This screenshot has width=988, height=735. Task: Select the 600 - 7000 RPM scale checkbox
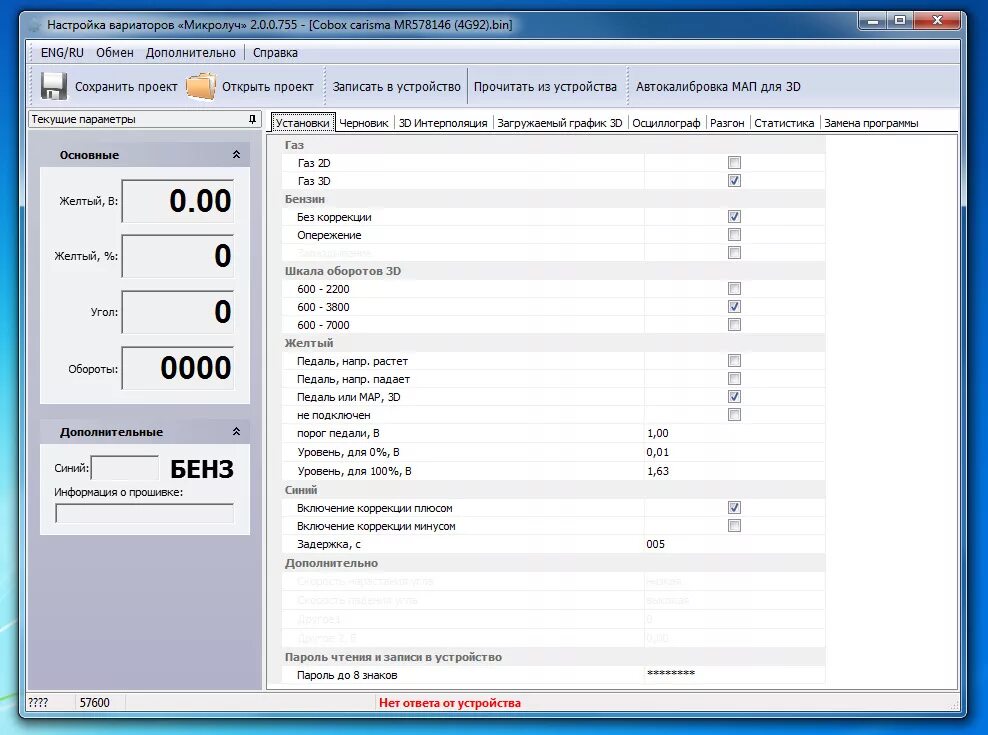pyautogui.click(x=734, y=325)
